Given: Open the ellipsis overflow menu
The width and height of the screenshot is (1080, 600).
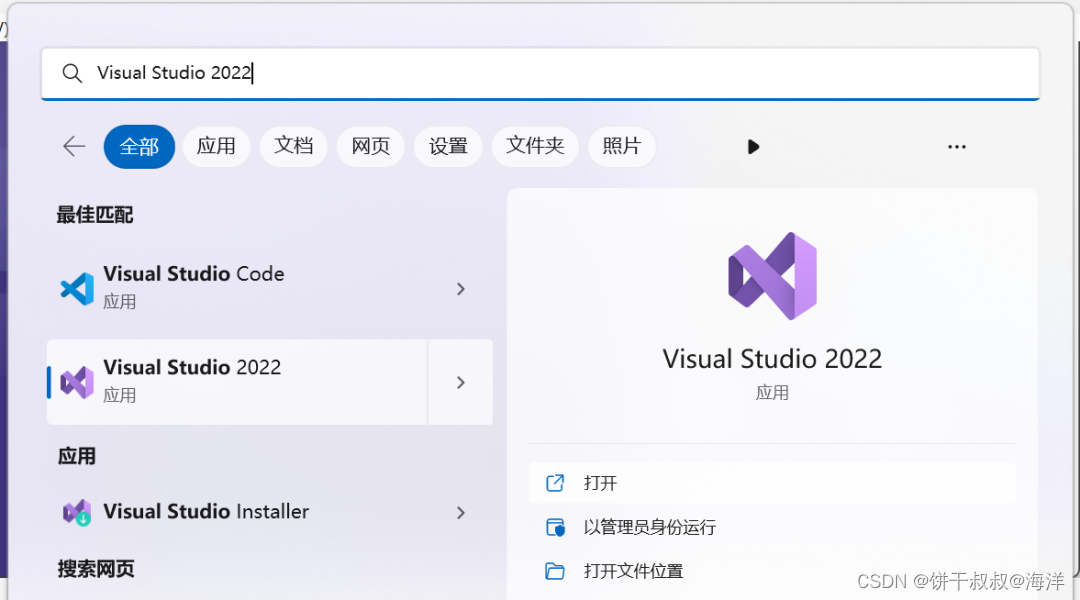Looking at the screenshot, I should coord(957,146).
